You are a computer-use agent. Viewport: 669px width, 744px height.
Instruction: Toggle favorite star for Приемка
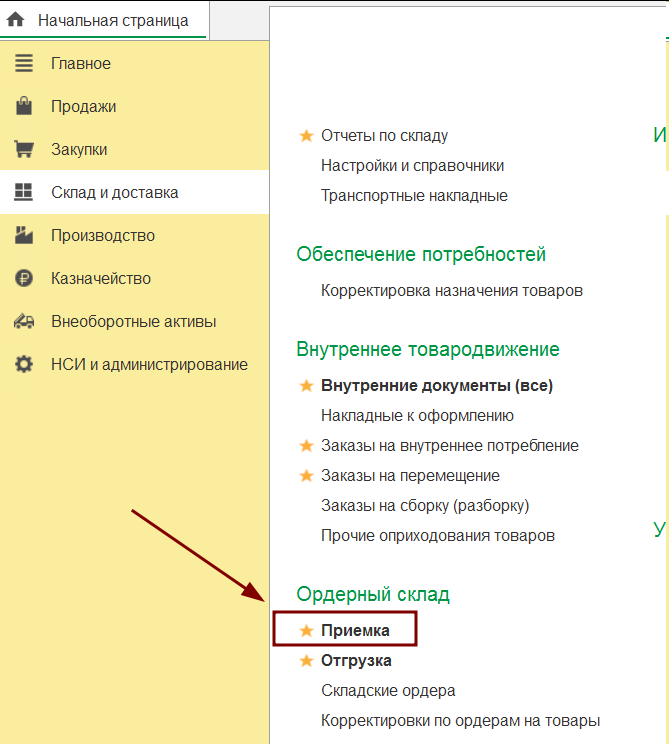(x=307, y=631)
